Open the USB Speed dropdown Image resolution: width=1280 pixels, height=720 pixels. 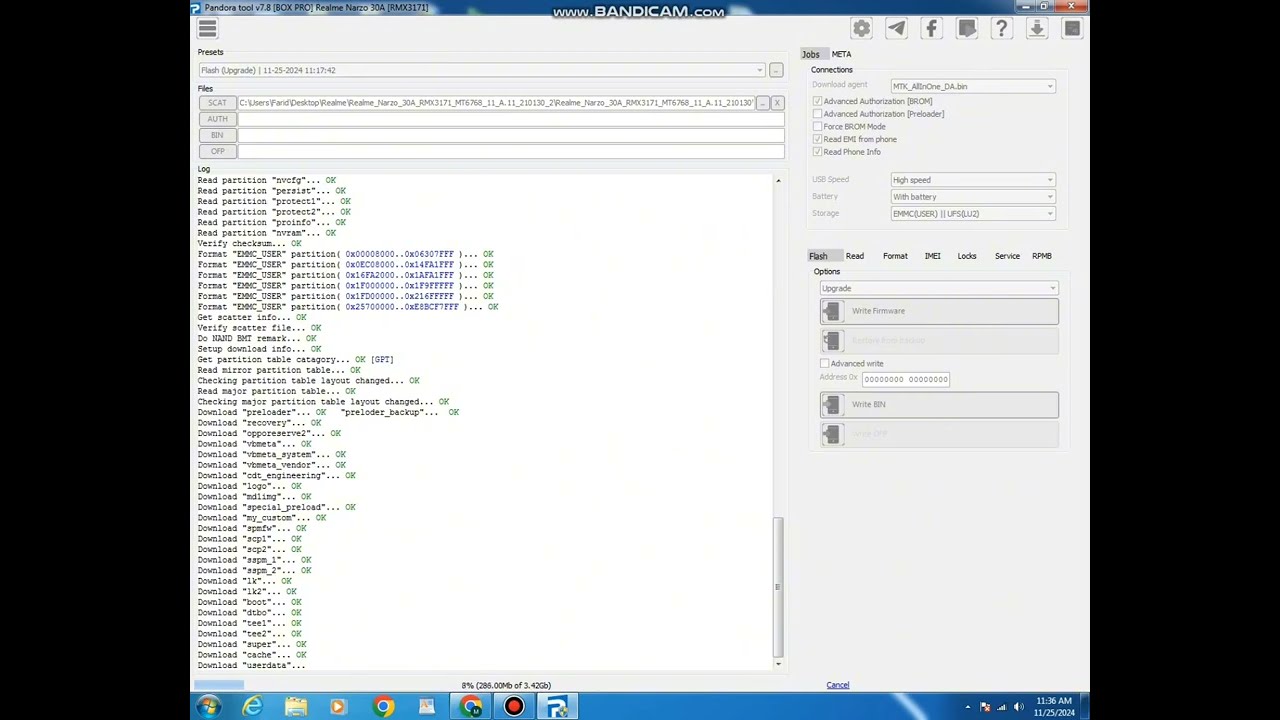pos(973,180)
